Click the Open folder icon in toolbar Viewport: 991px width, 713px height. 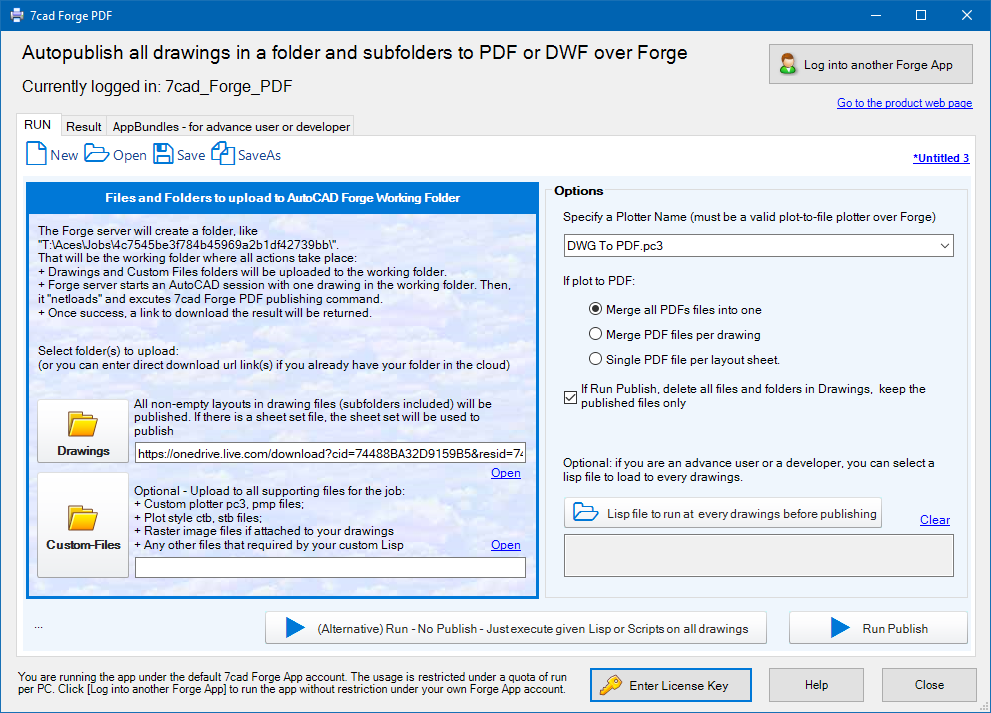click(x=97, y=154)
